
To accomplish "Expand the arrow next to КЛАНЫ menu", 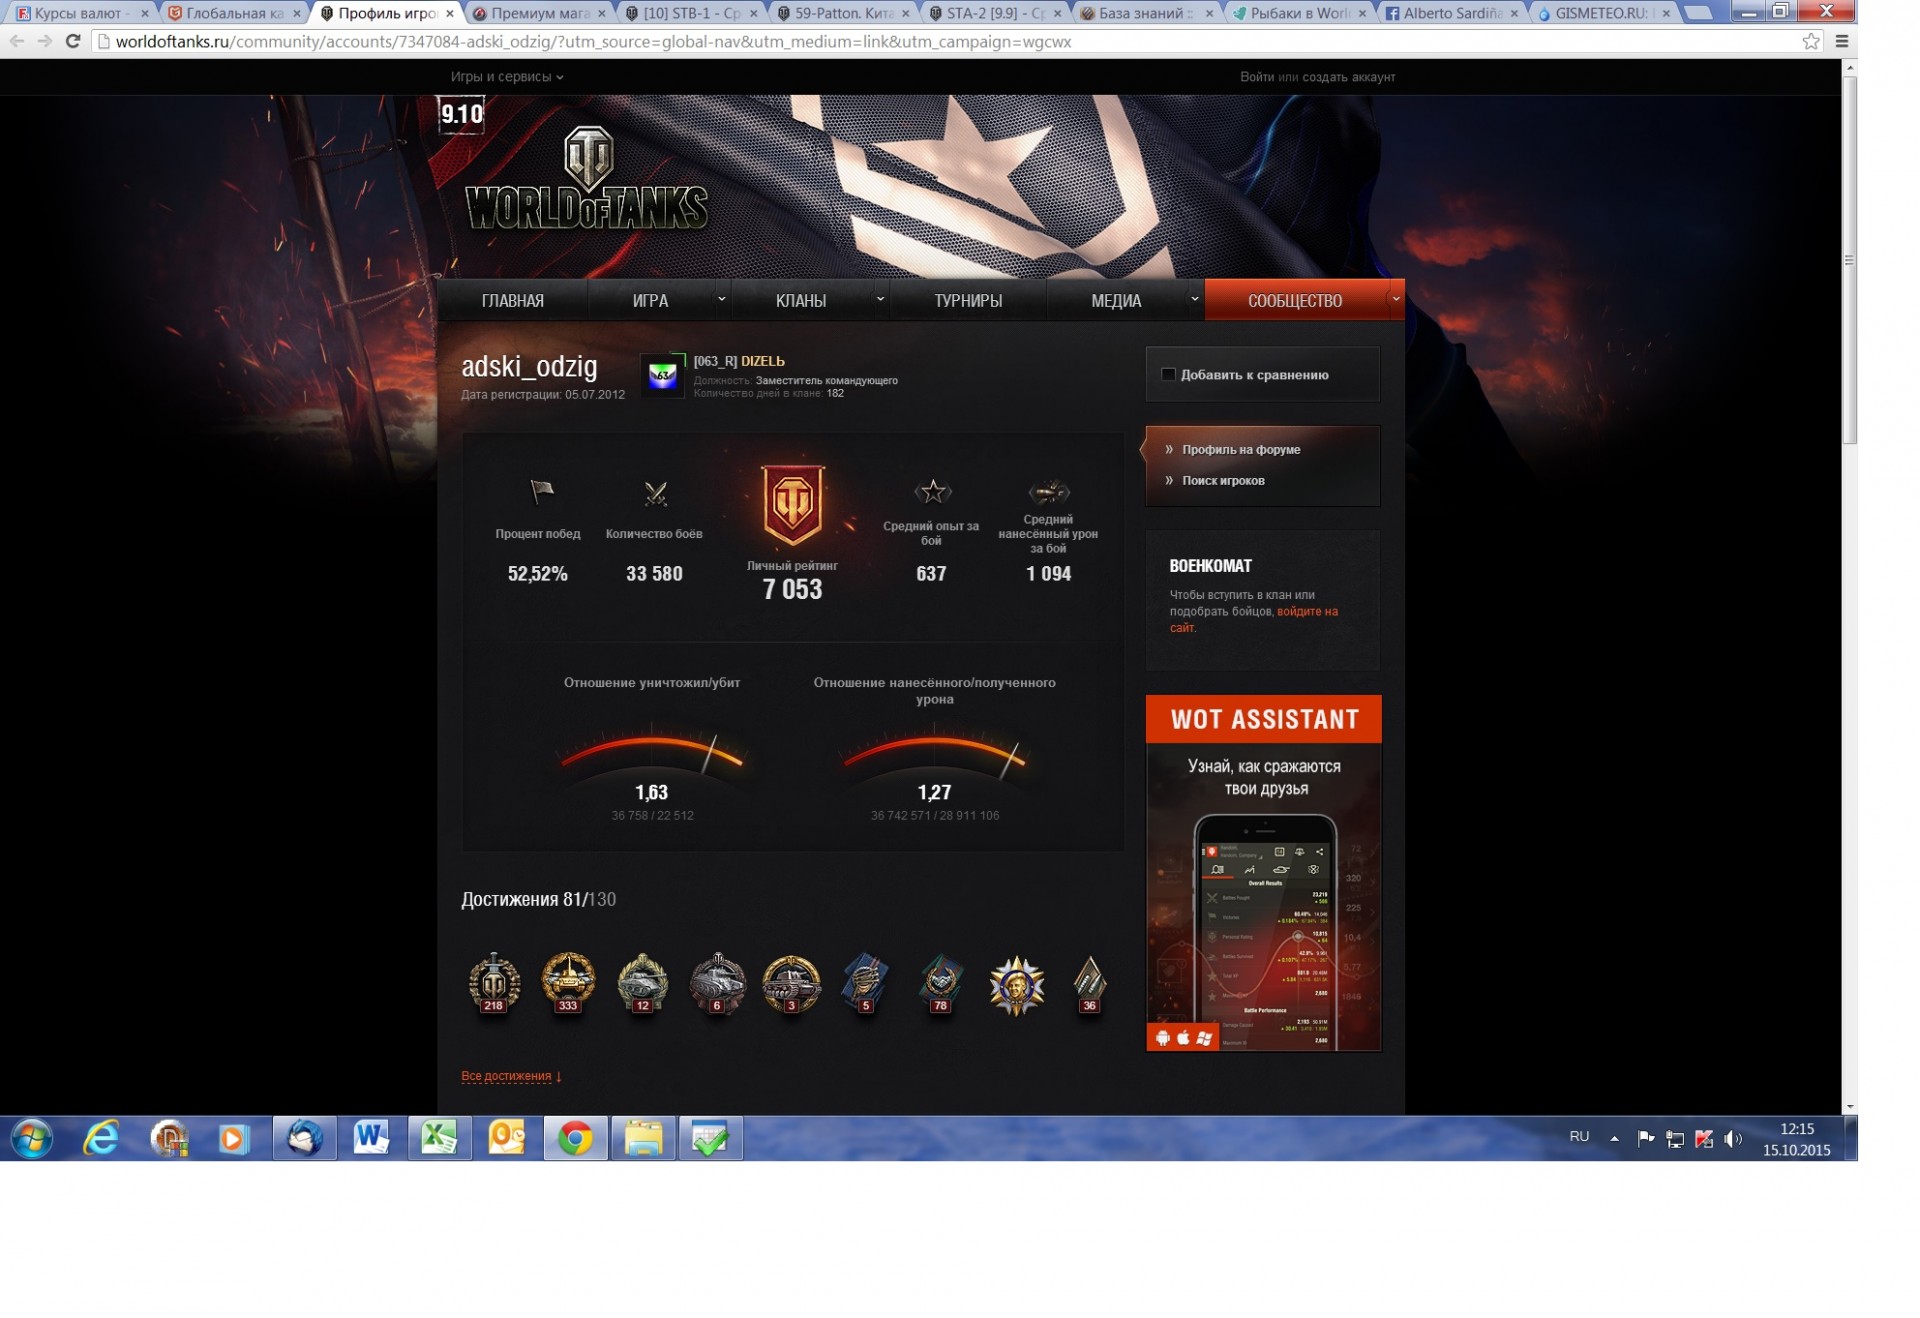I will (x=880, y=299).
